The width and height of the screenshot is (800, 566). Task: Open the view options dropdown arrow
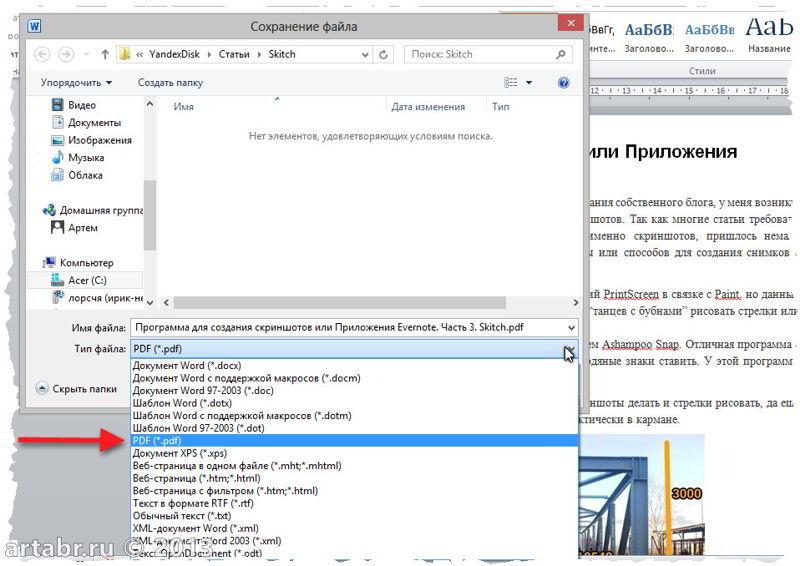[x=529, y=83]
